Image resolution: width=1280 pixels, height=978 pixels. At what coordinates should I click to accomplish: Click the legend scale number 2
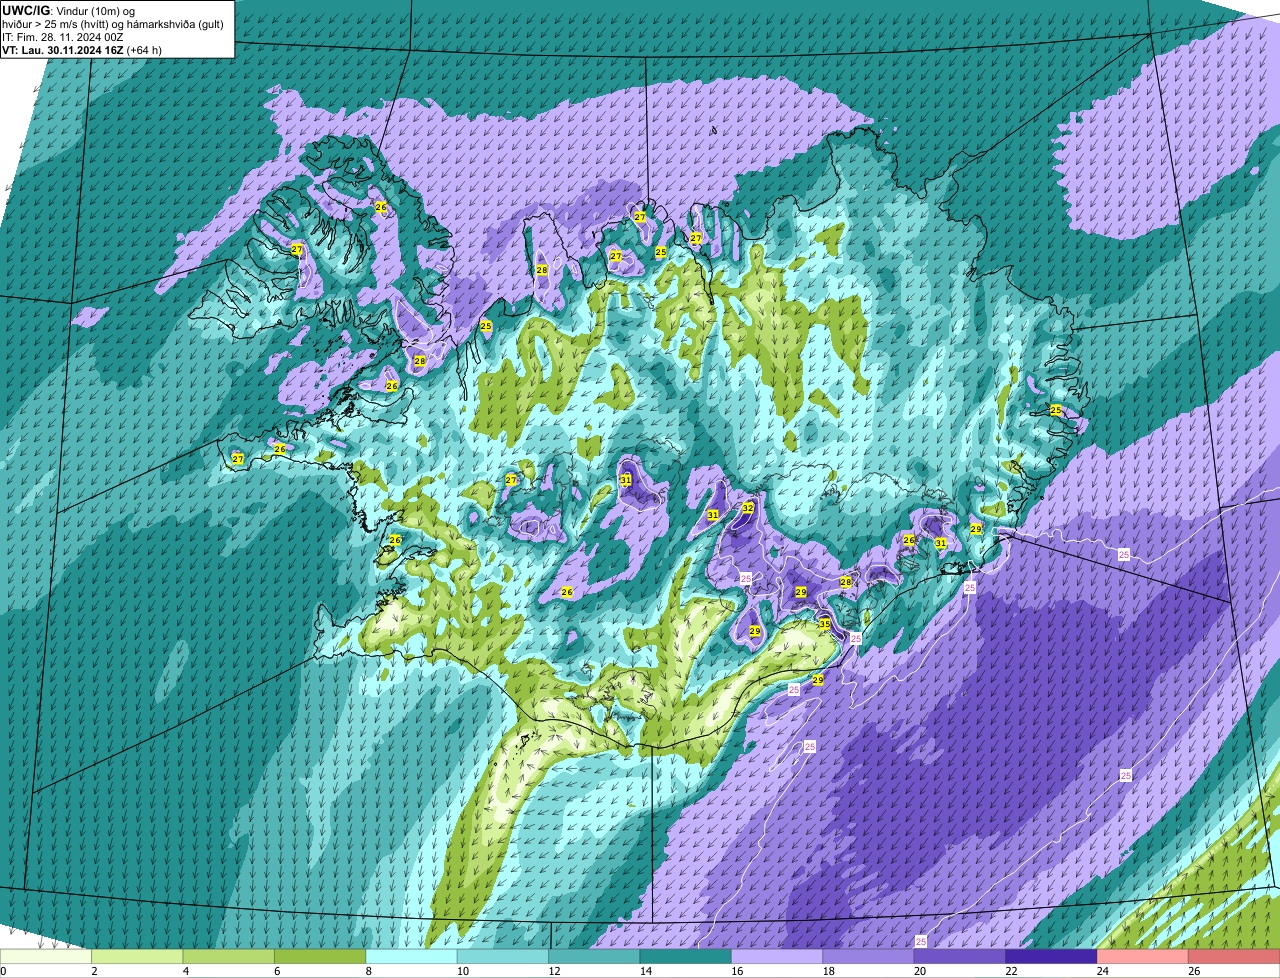pyautogui.click(x=93, y=971)
